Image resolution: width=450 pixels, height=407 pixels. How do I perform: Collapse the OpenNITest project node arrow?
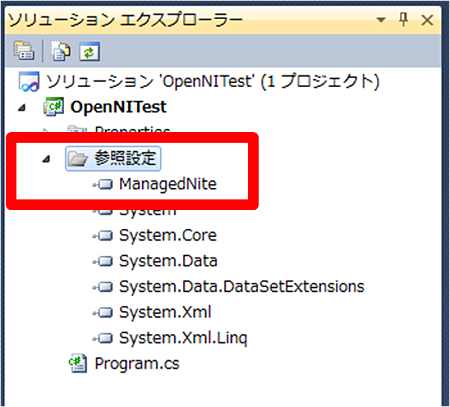coord(22,108)
